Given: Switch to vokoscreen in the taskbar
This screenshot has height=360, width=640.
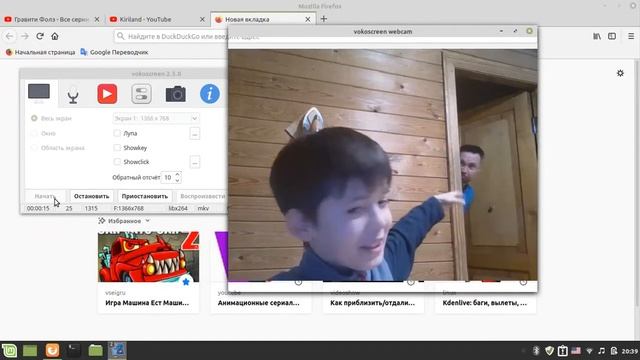Looking at the screenshot, I should coord(117,350).
